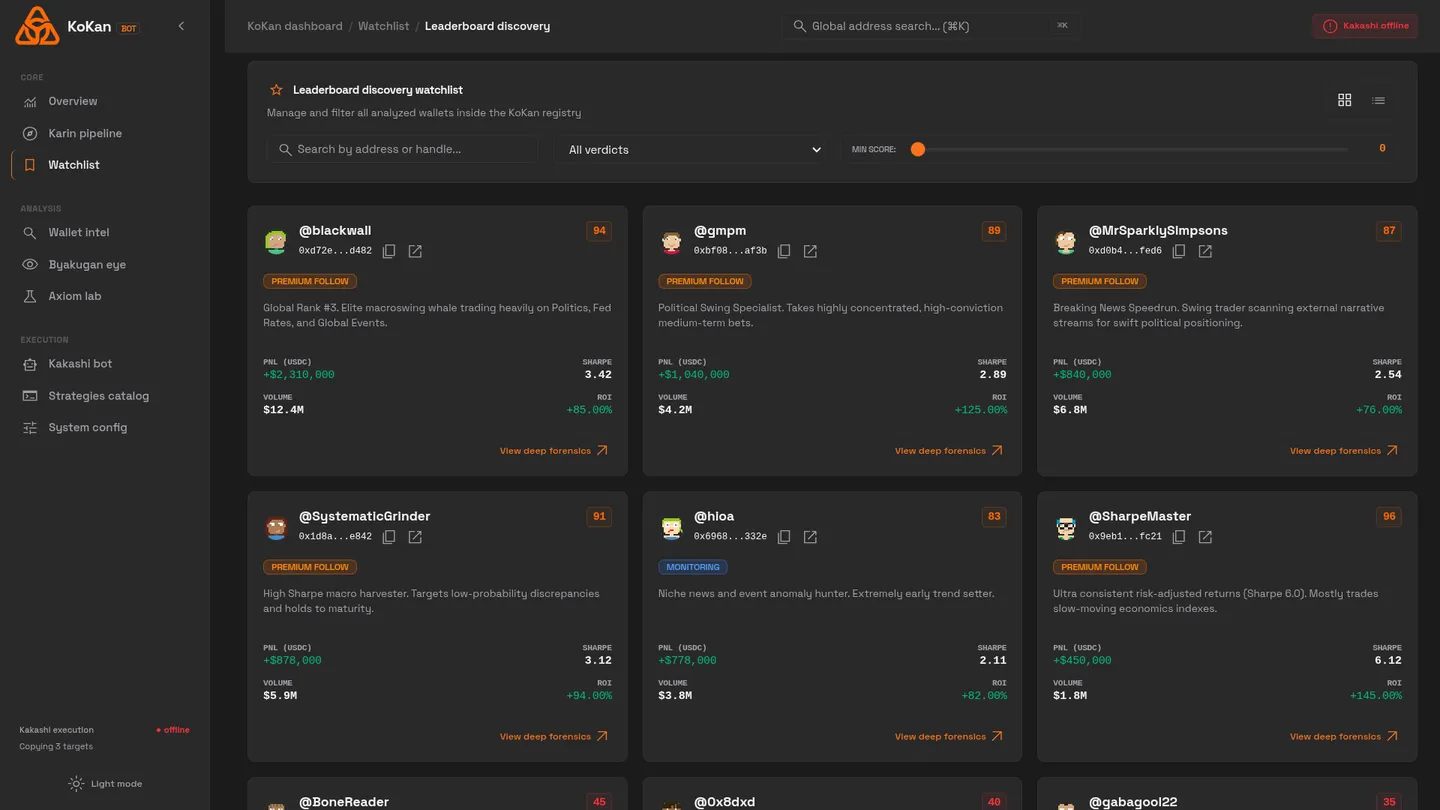The width and height of the screenshot is (1440, 810).
Task: View deep forensics for @SharpeMaster
Action: [x=1344, y=737]
